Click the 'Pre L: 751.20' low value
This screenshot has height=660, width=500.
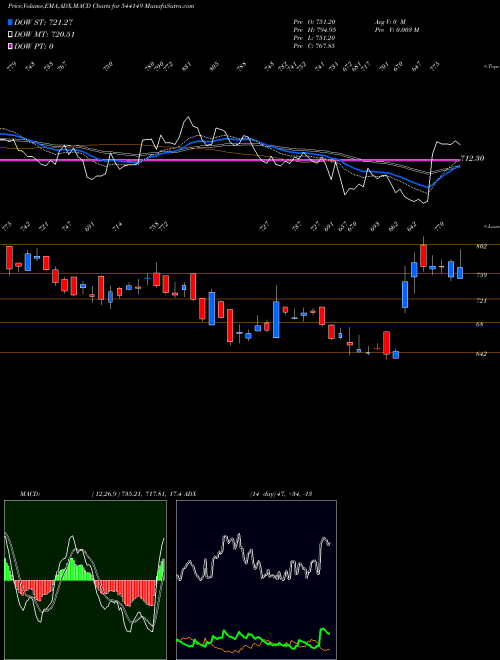click(x=314, y=38)
